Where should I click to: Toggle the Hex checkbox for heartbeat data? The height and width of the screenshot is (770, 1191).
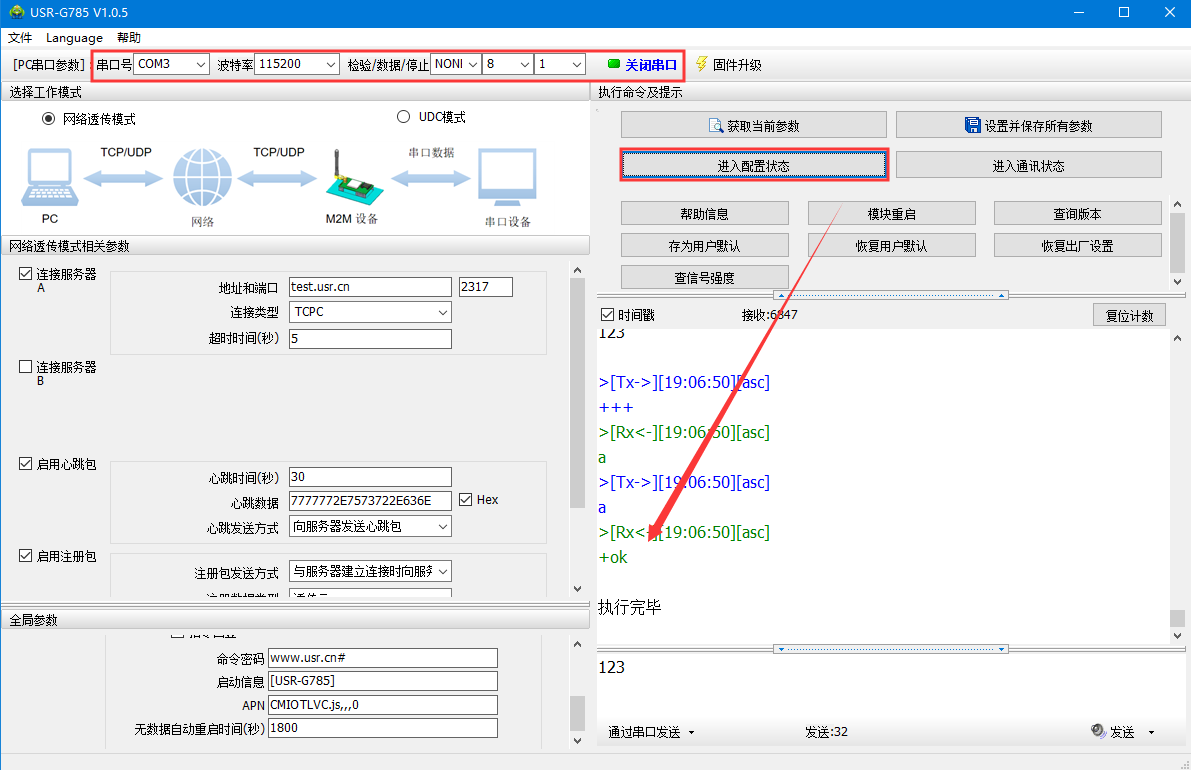(x=466, y=500)
